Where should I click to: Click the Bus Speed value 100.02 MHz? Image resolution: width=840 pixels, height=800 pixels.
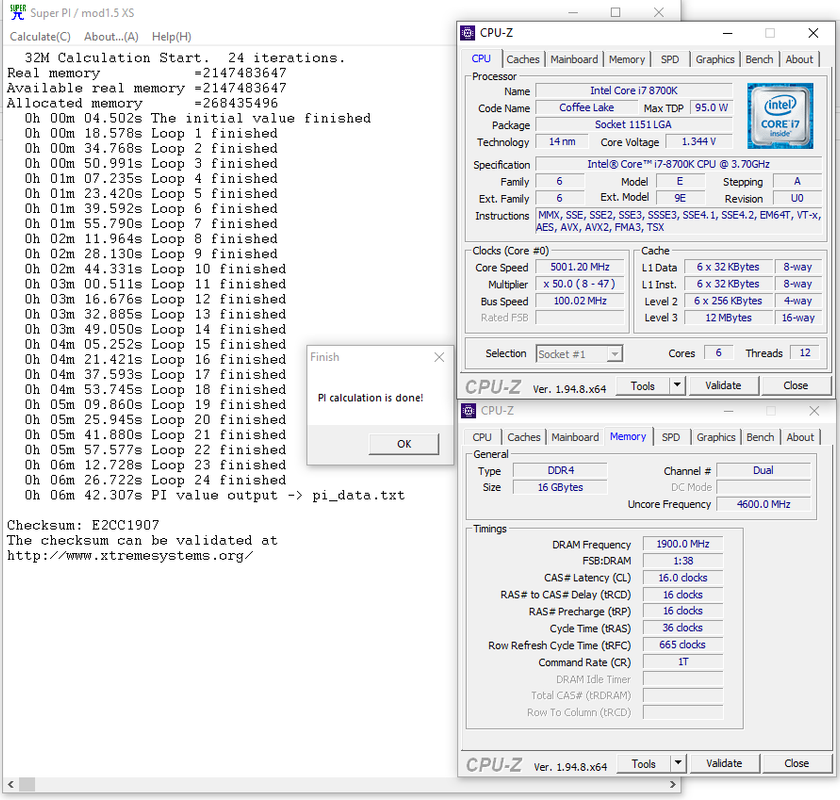580,301
